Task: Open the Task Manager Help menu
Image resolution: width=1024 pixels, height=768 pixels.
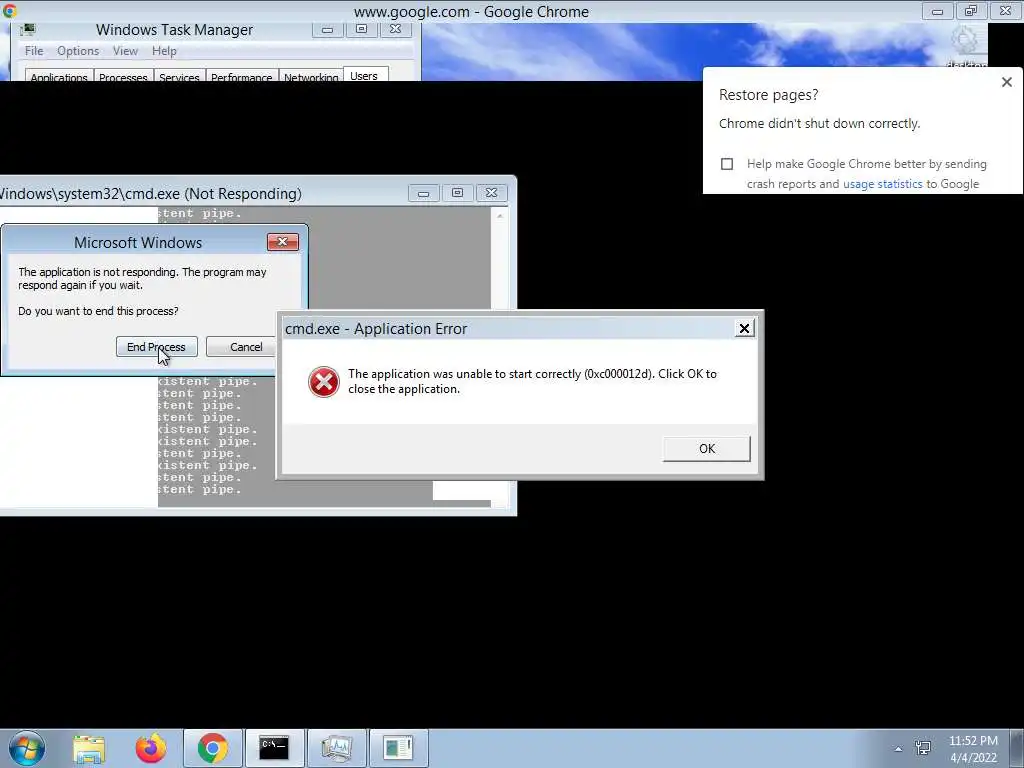Action: pyautogui.click(x=164, y=51)
